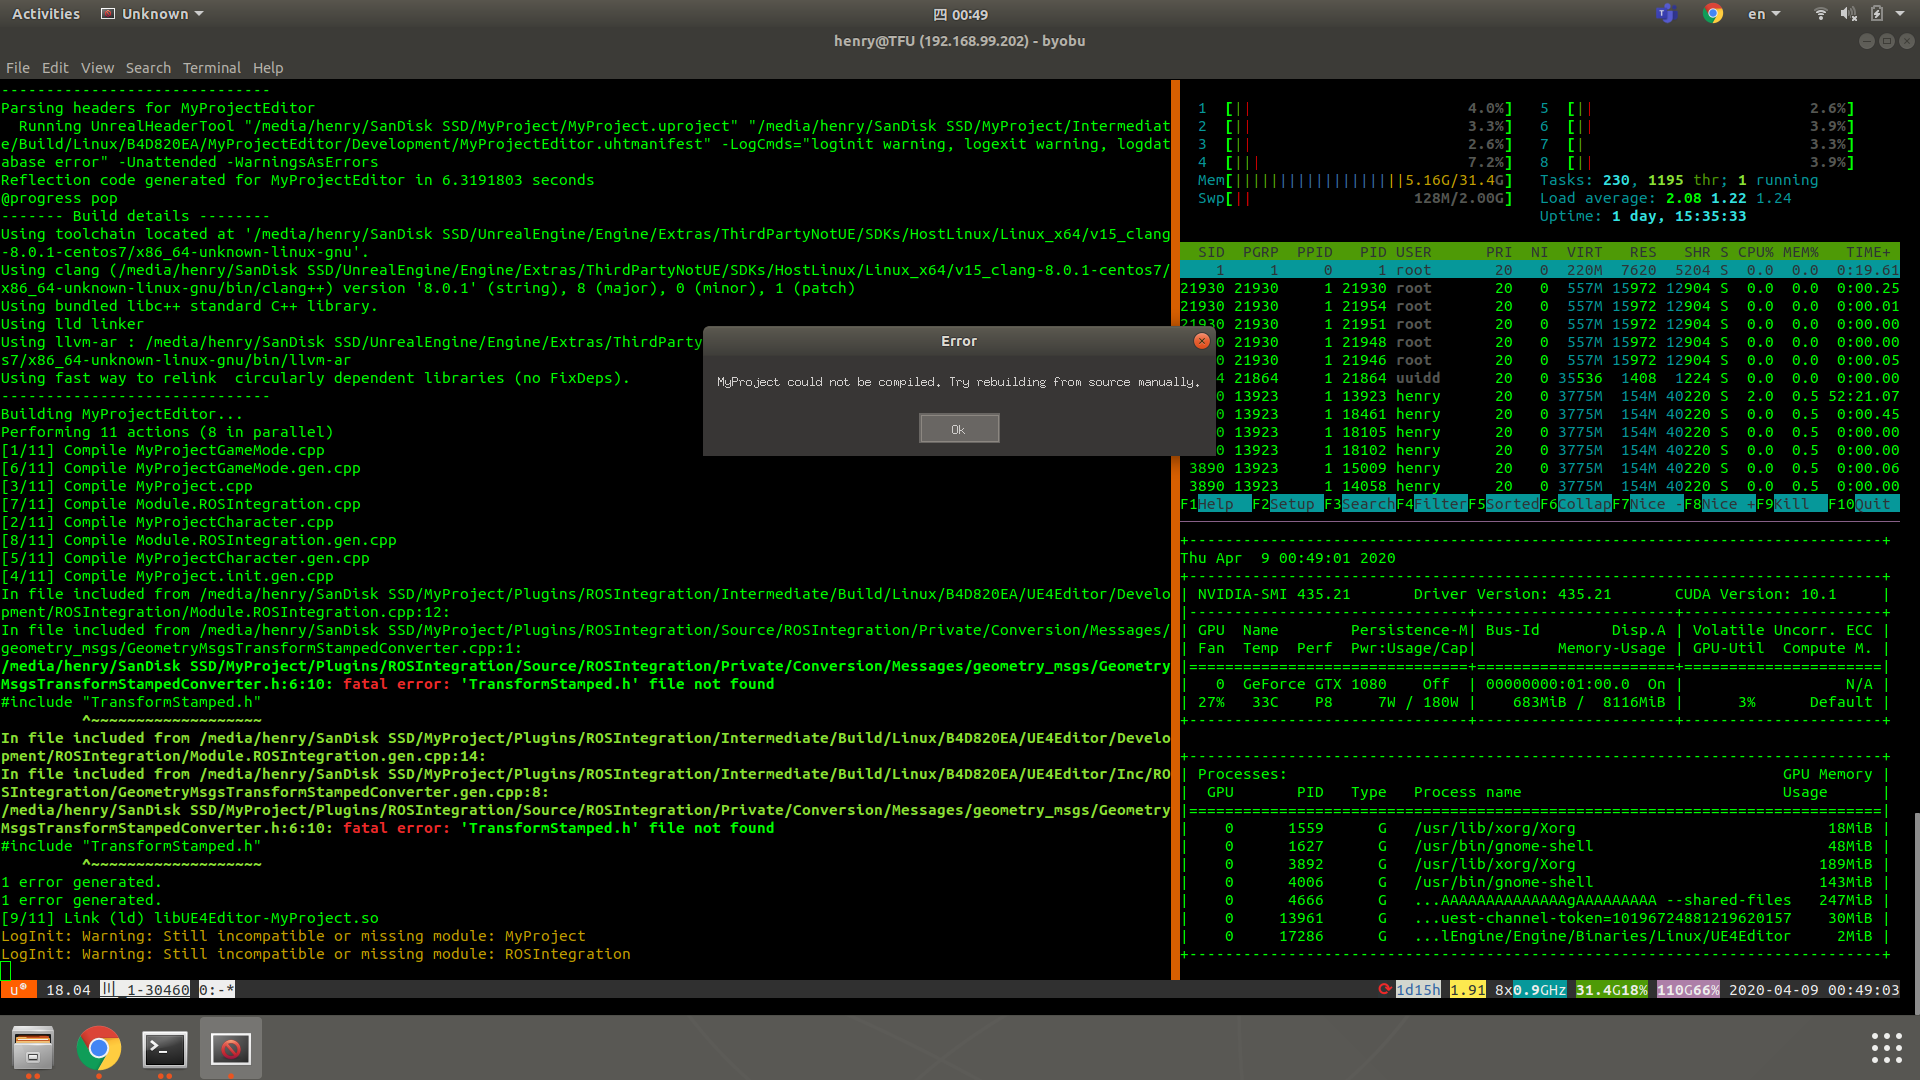Open the Help menu
The width and height of the screenshot is (1920, 1080).
[267, 68]
